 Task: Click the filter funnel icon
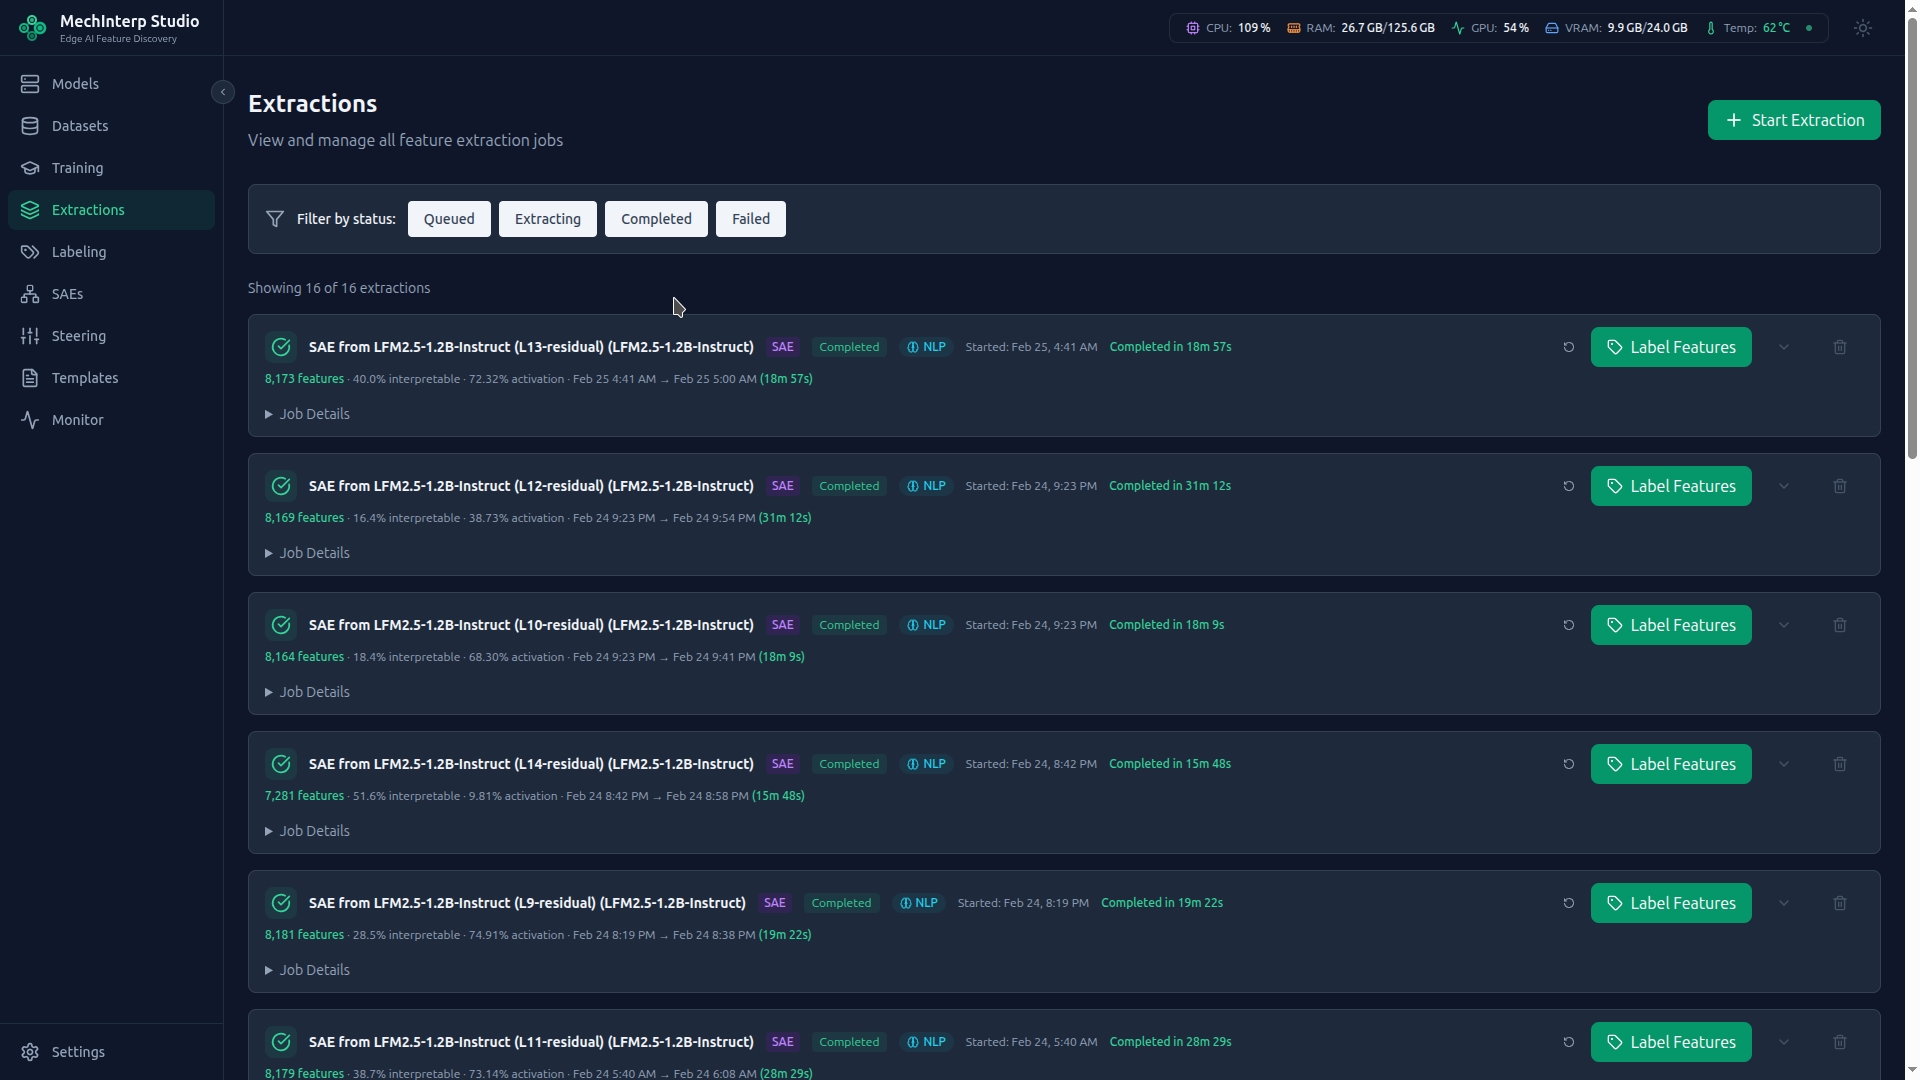tap(275, 219)
